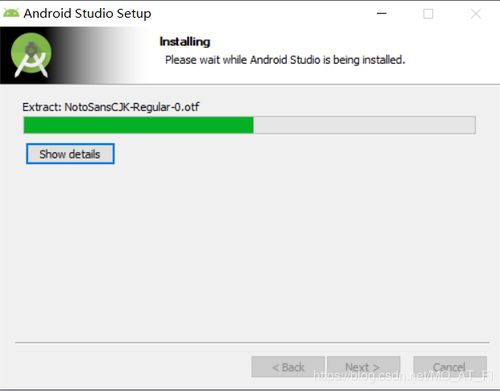The height and width of the screenshot is (391, 500).
Task: Click the green Android Studio compass logo
Action: tap(31, 55)
